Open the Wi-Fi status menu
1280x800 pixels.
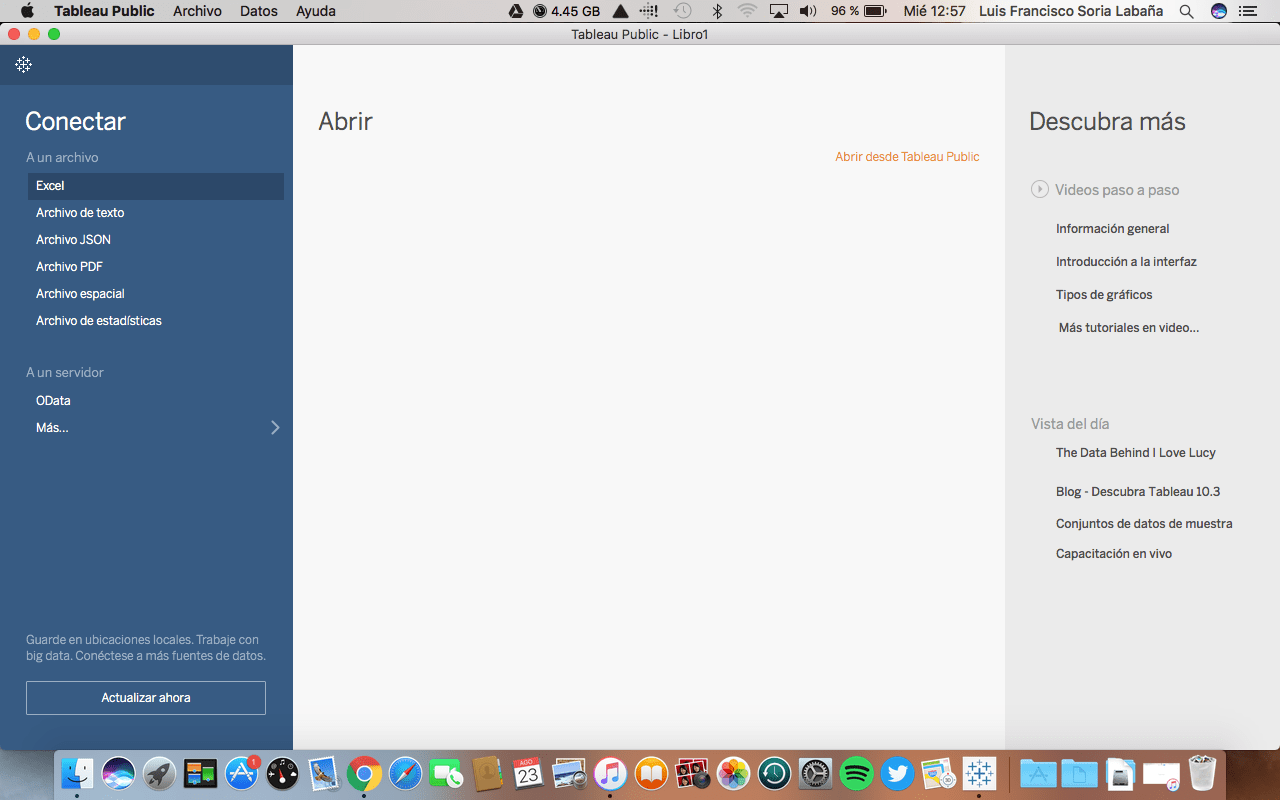(747, 11)
